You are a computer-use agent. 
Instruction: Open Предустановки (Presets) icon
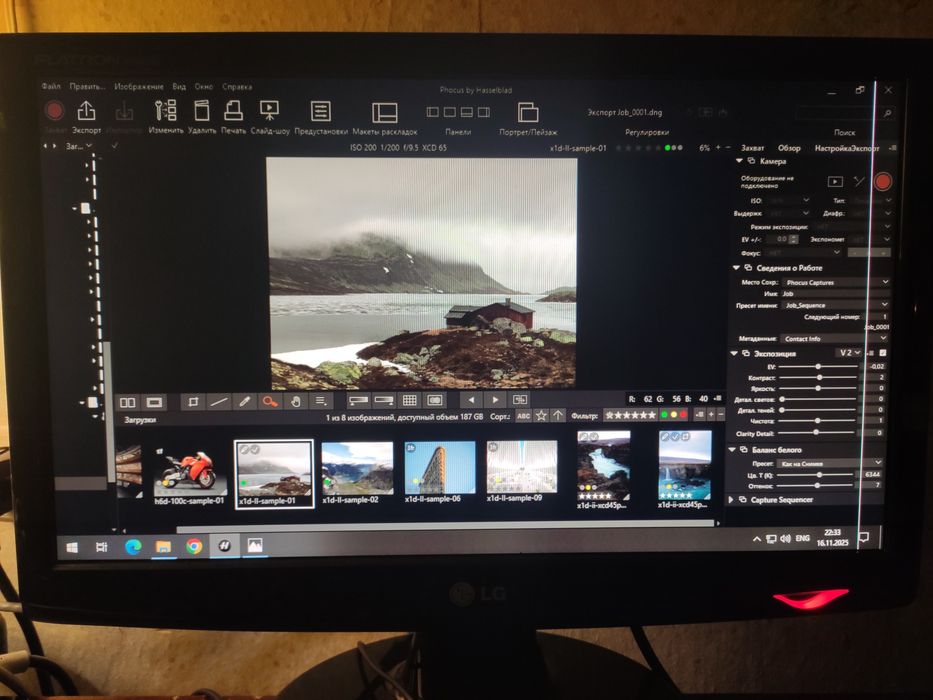pos(321,111)
